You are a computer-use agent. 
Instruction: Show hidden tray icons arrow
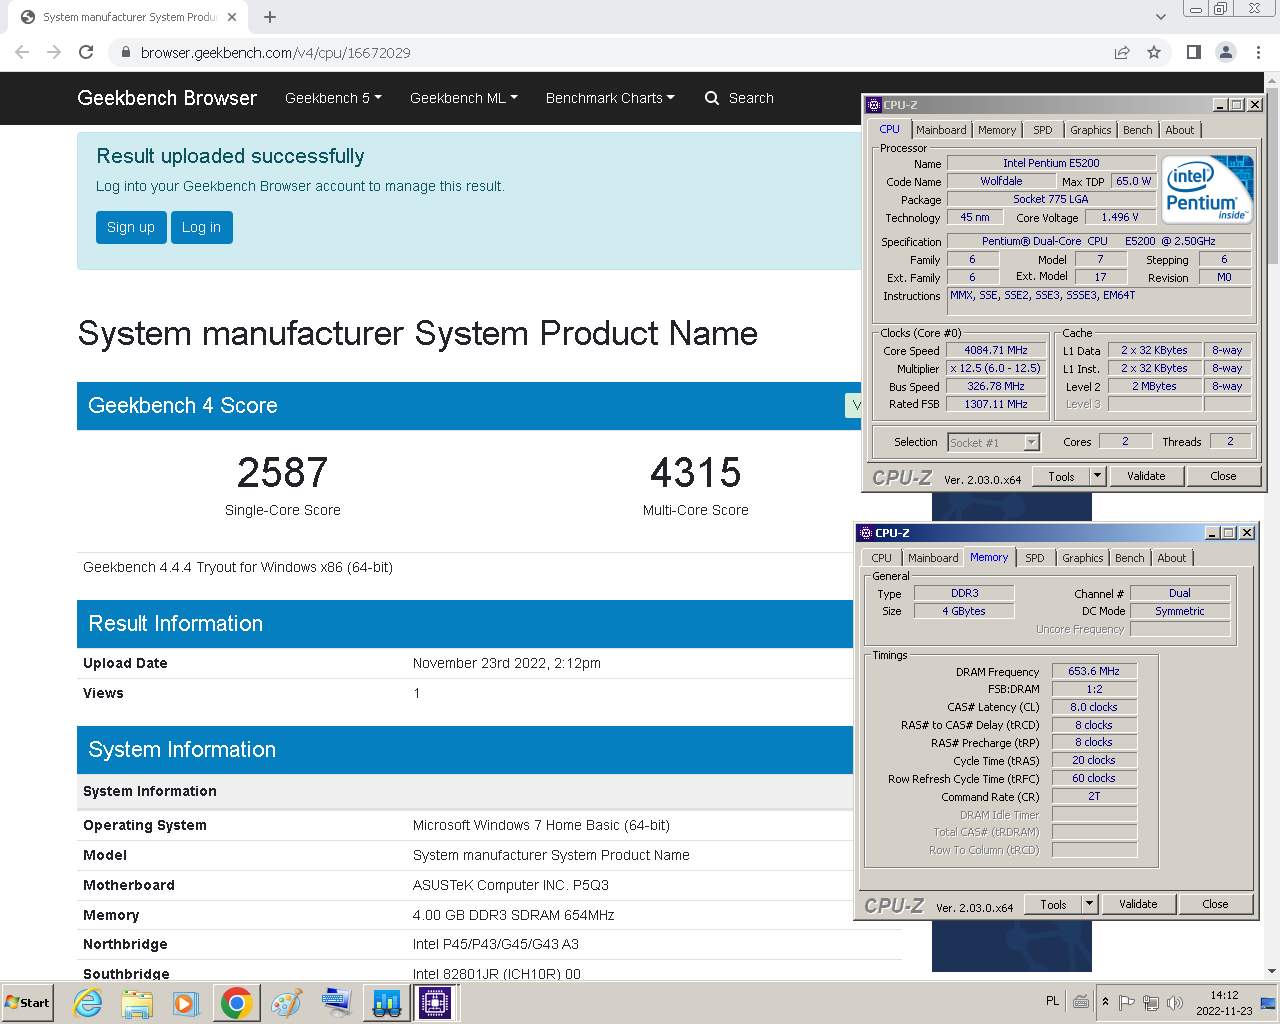(1105, 1002)
